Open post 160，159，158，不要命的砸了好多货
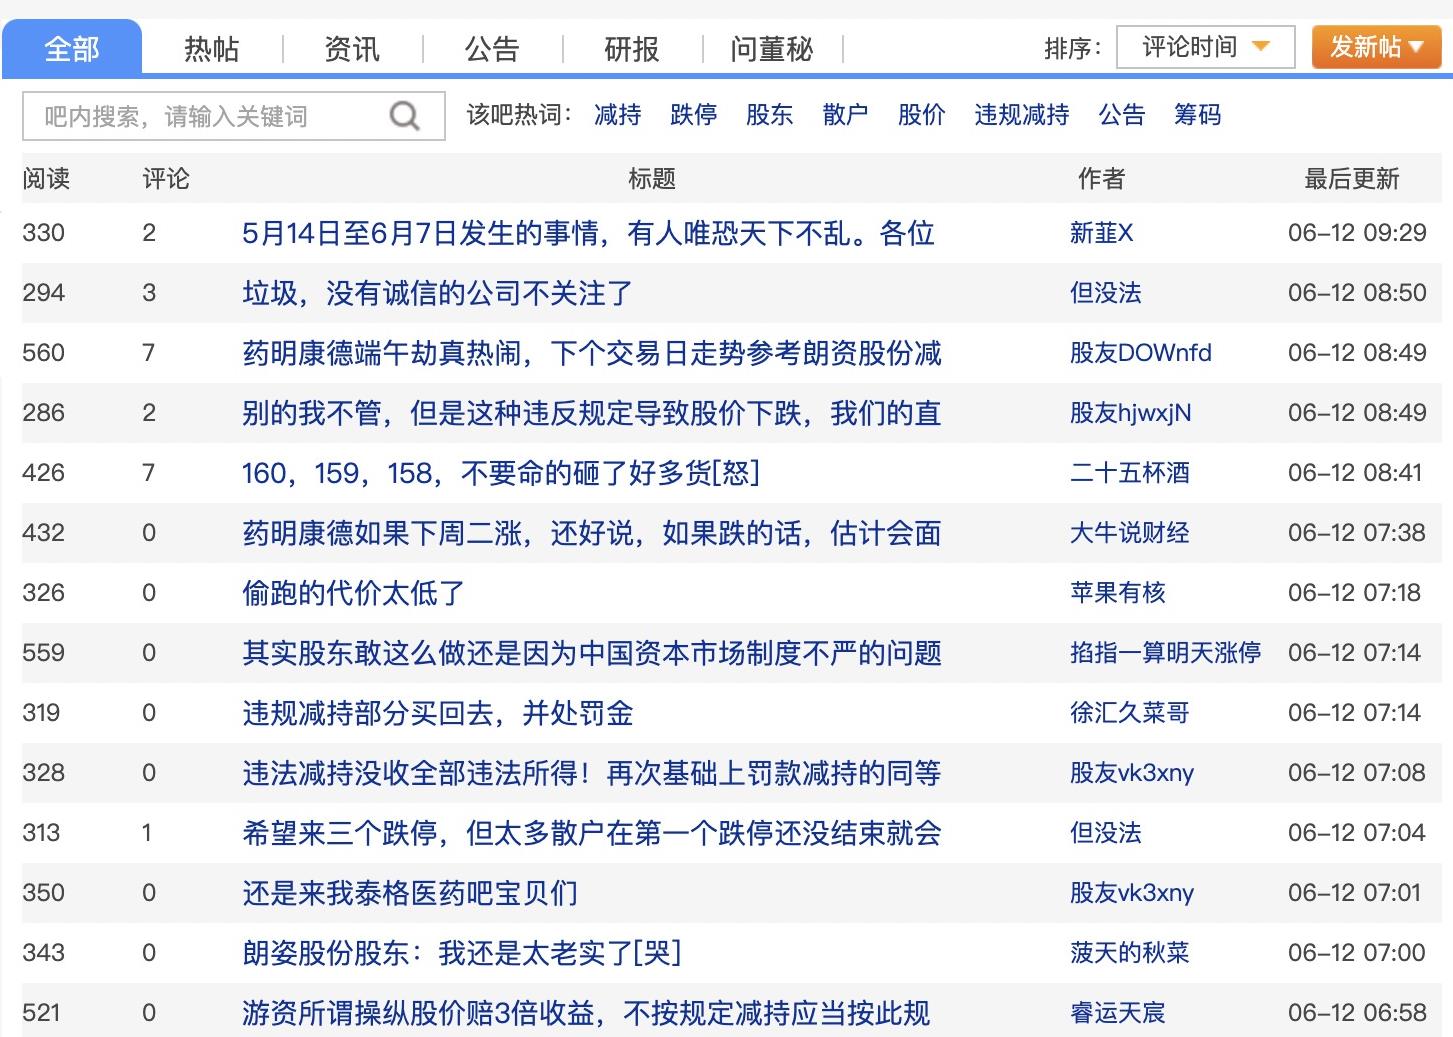The height and width of the screenshot is (1037, 1453). click(x=501, y=473)
